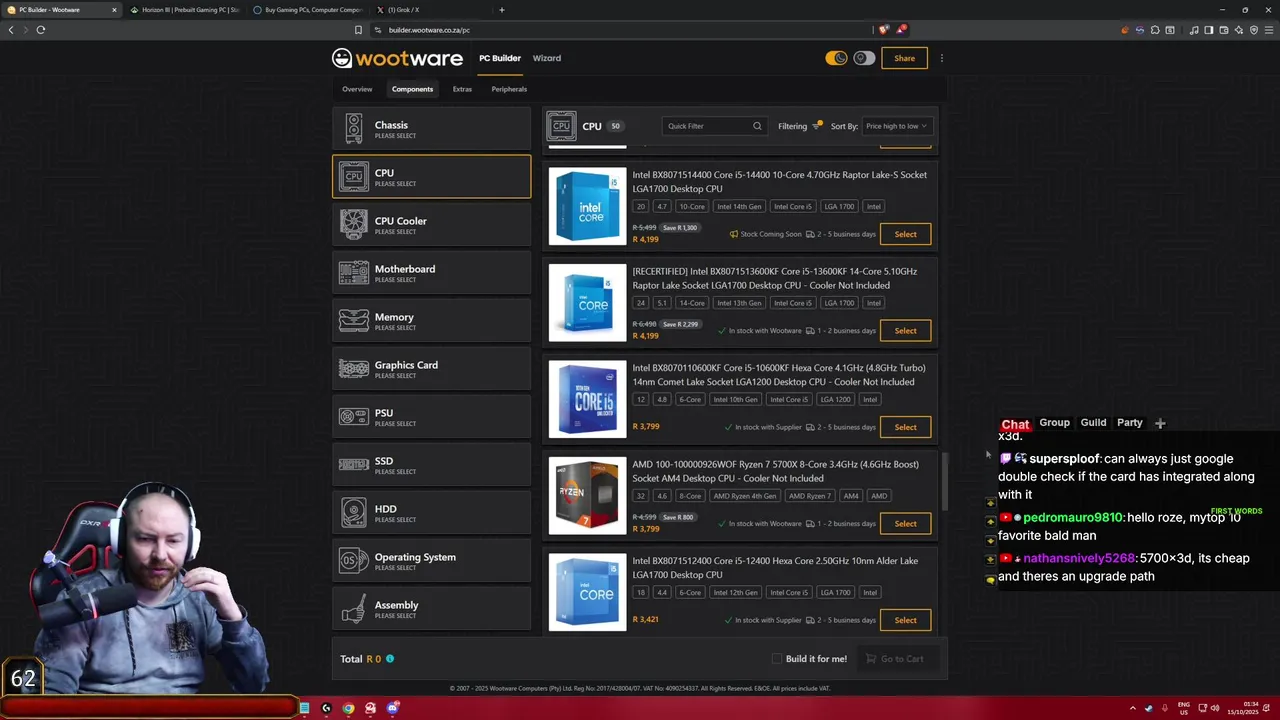Focus the Quick Filter input field
This screenshot has width=1280, height=720.
pyautogui.click(x=714, y=126)
